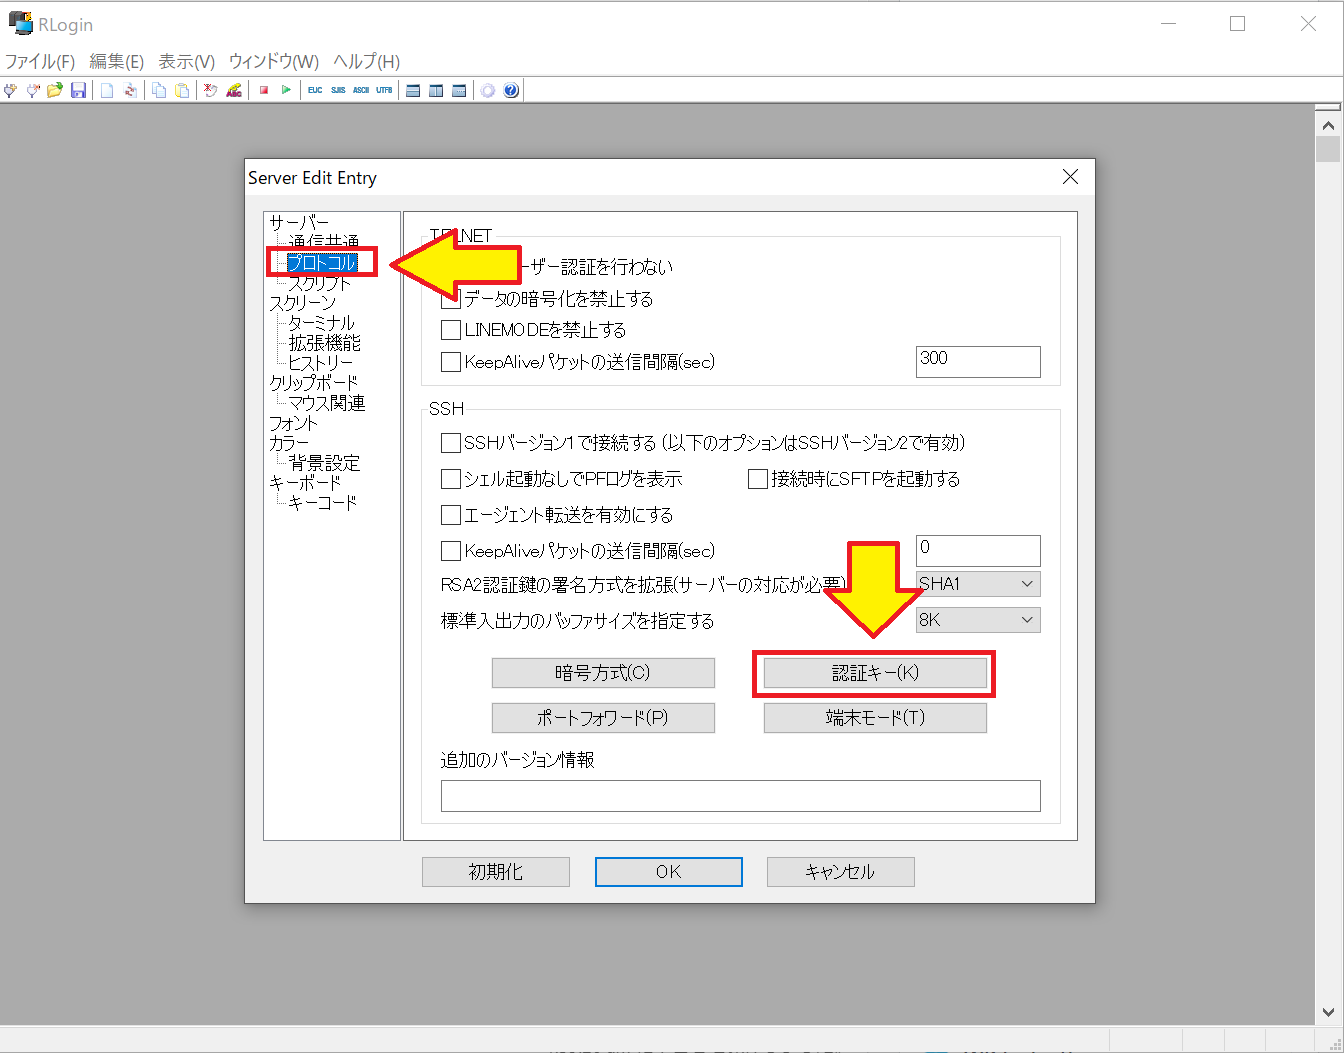Click inside the 追加のバージョン情報 input field

coord(740,795)
